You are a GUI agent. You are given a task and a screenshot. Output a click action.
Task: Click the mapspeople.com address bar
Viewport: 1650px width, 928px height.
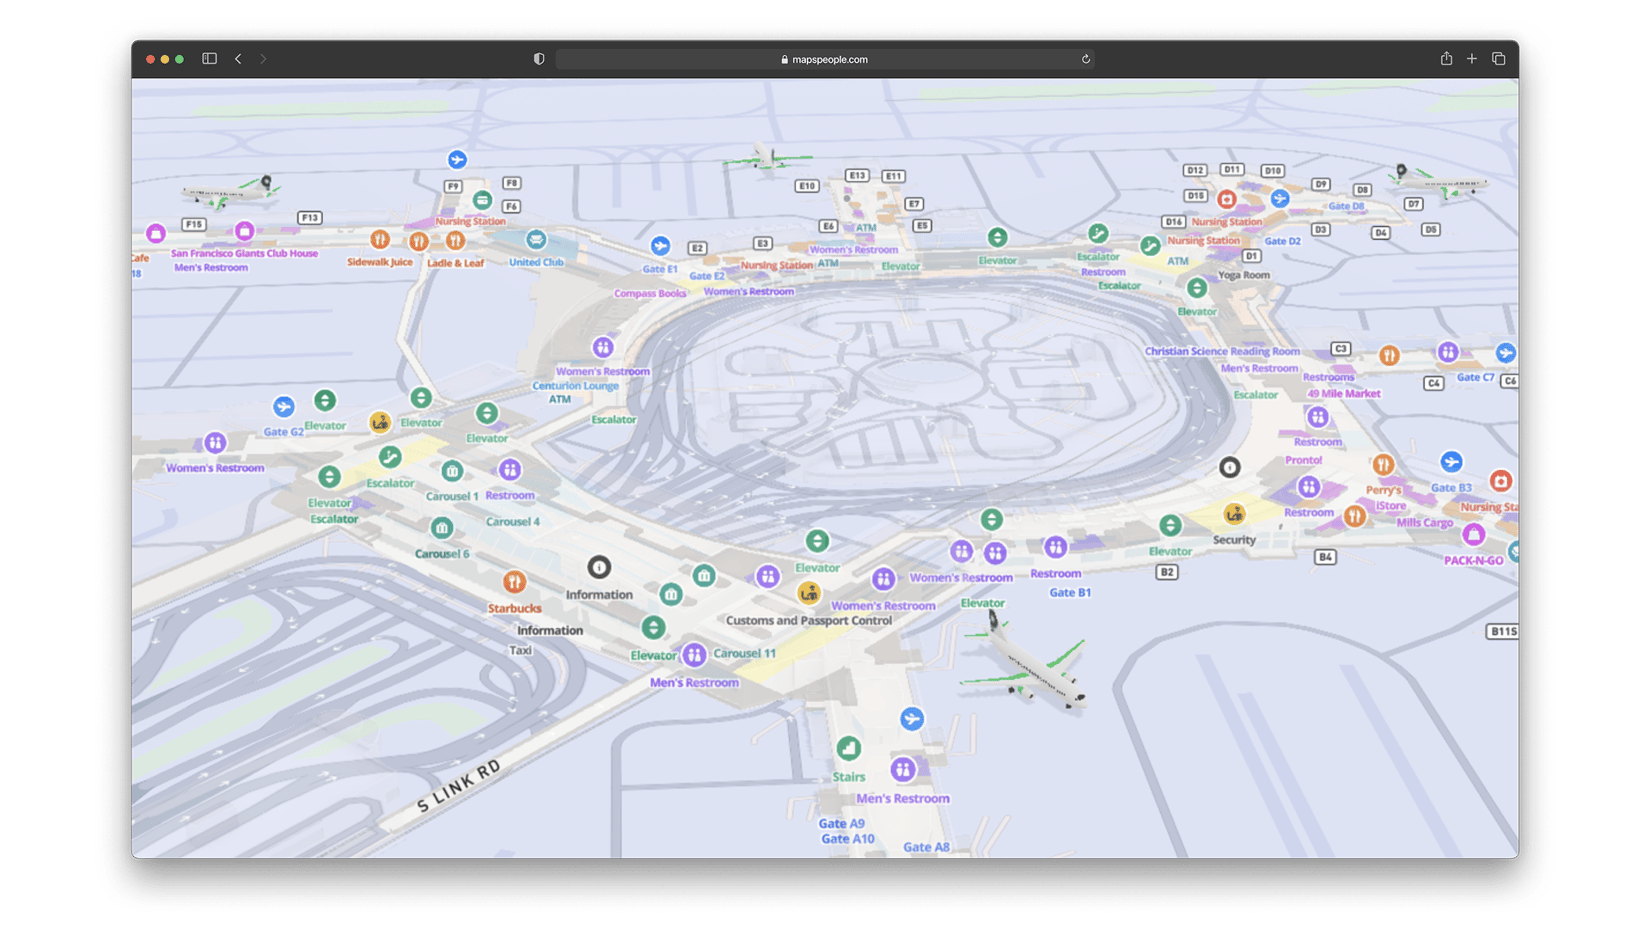click(824, 59)
